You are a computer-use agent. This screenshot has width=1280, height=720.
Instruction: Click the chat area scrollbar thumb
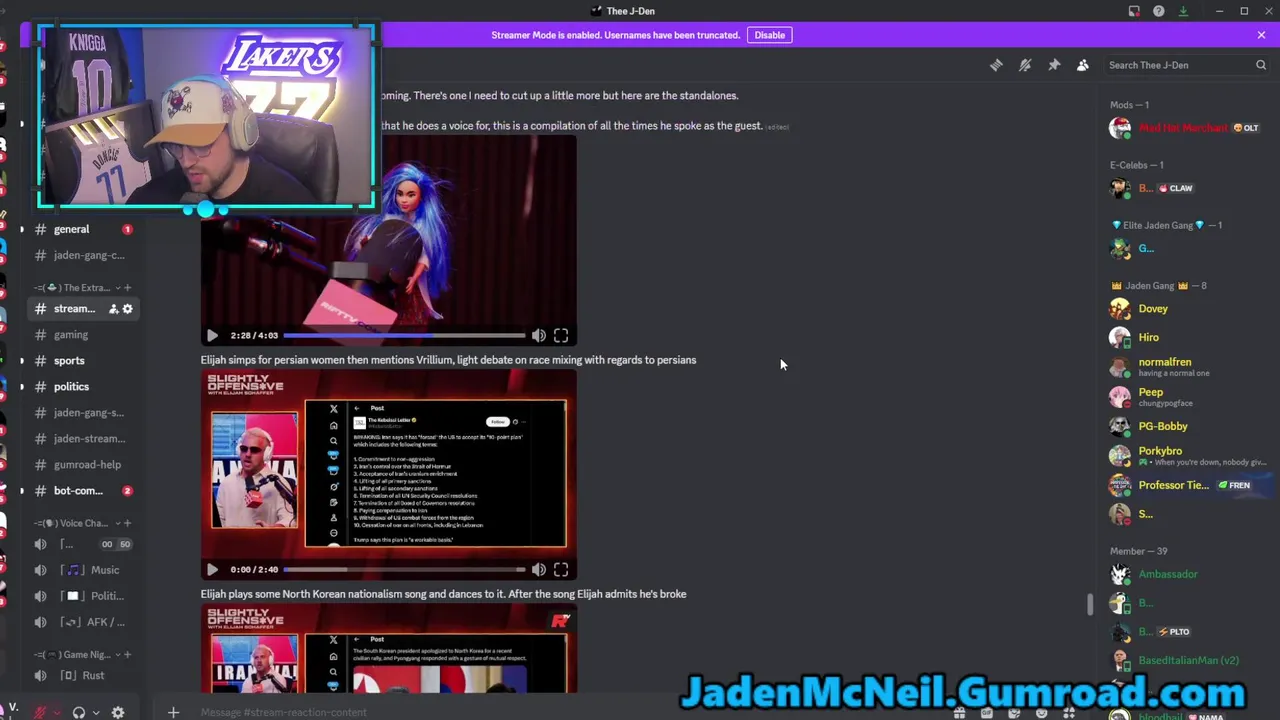[x=1091, y=605]
